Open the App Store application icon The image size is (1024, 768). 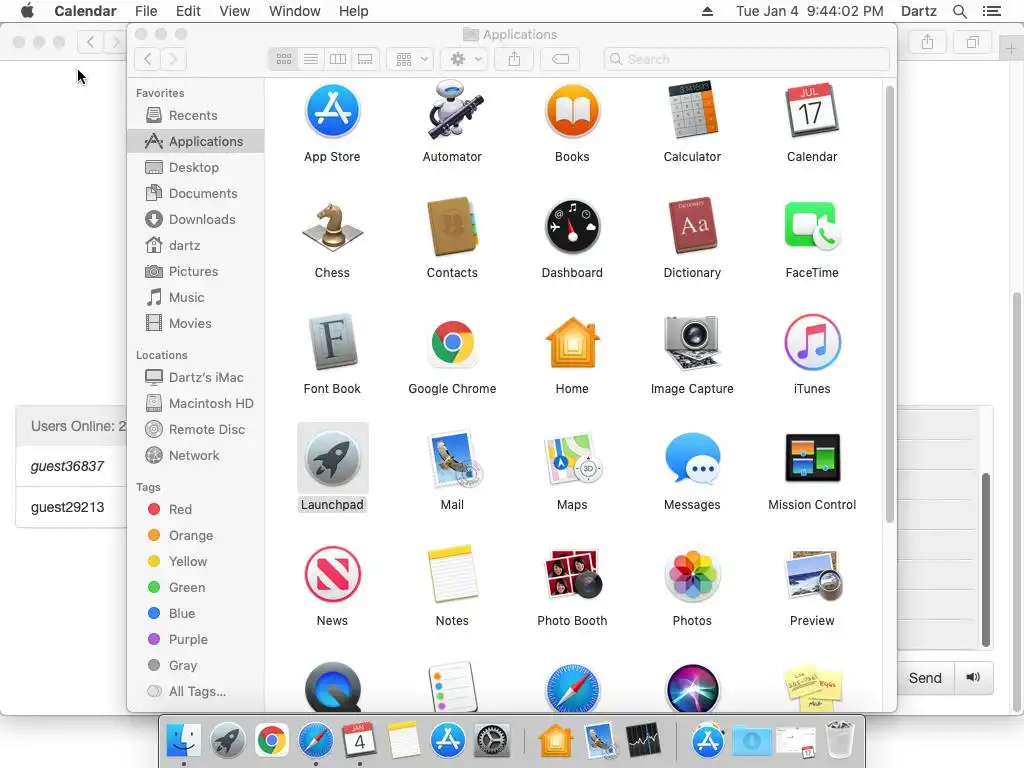click(x=332, y=111)
